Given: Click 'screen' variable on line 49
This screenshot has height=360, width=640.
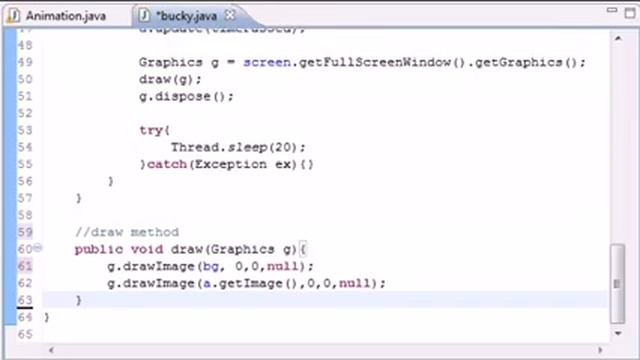Looking at the screenshot, I should point(267,62).
